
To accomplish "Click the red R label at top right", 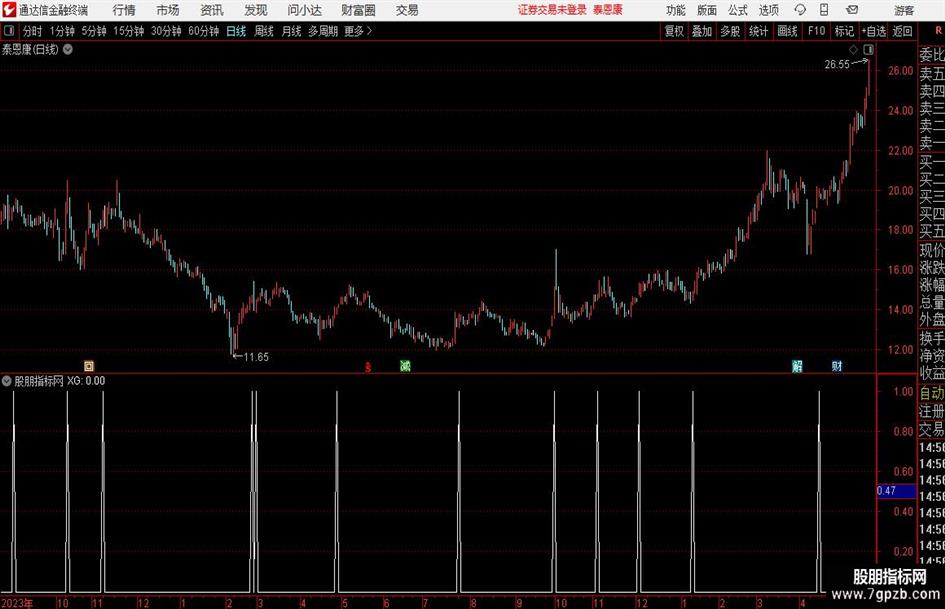I will click(937, 30).
